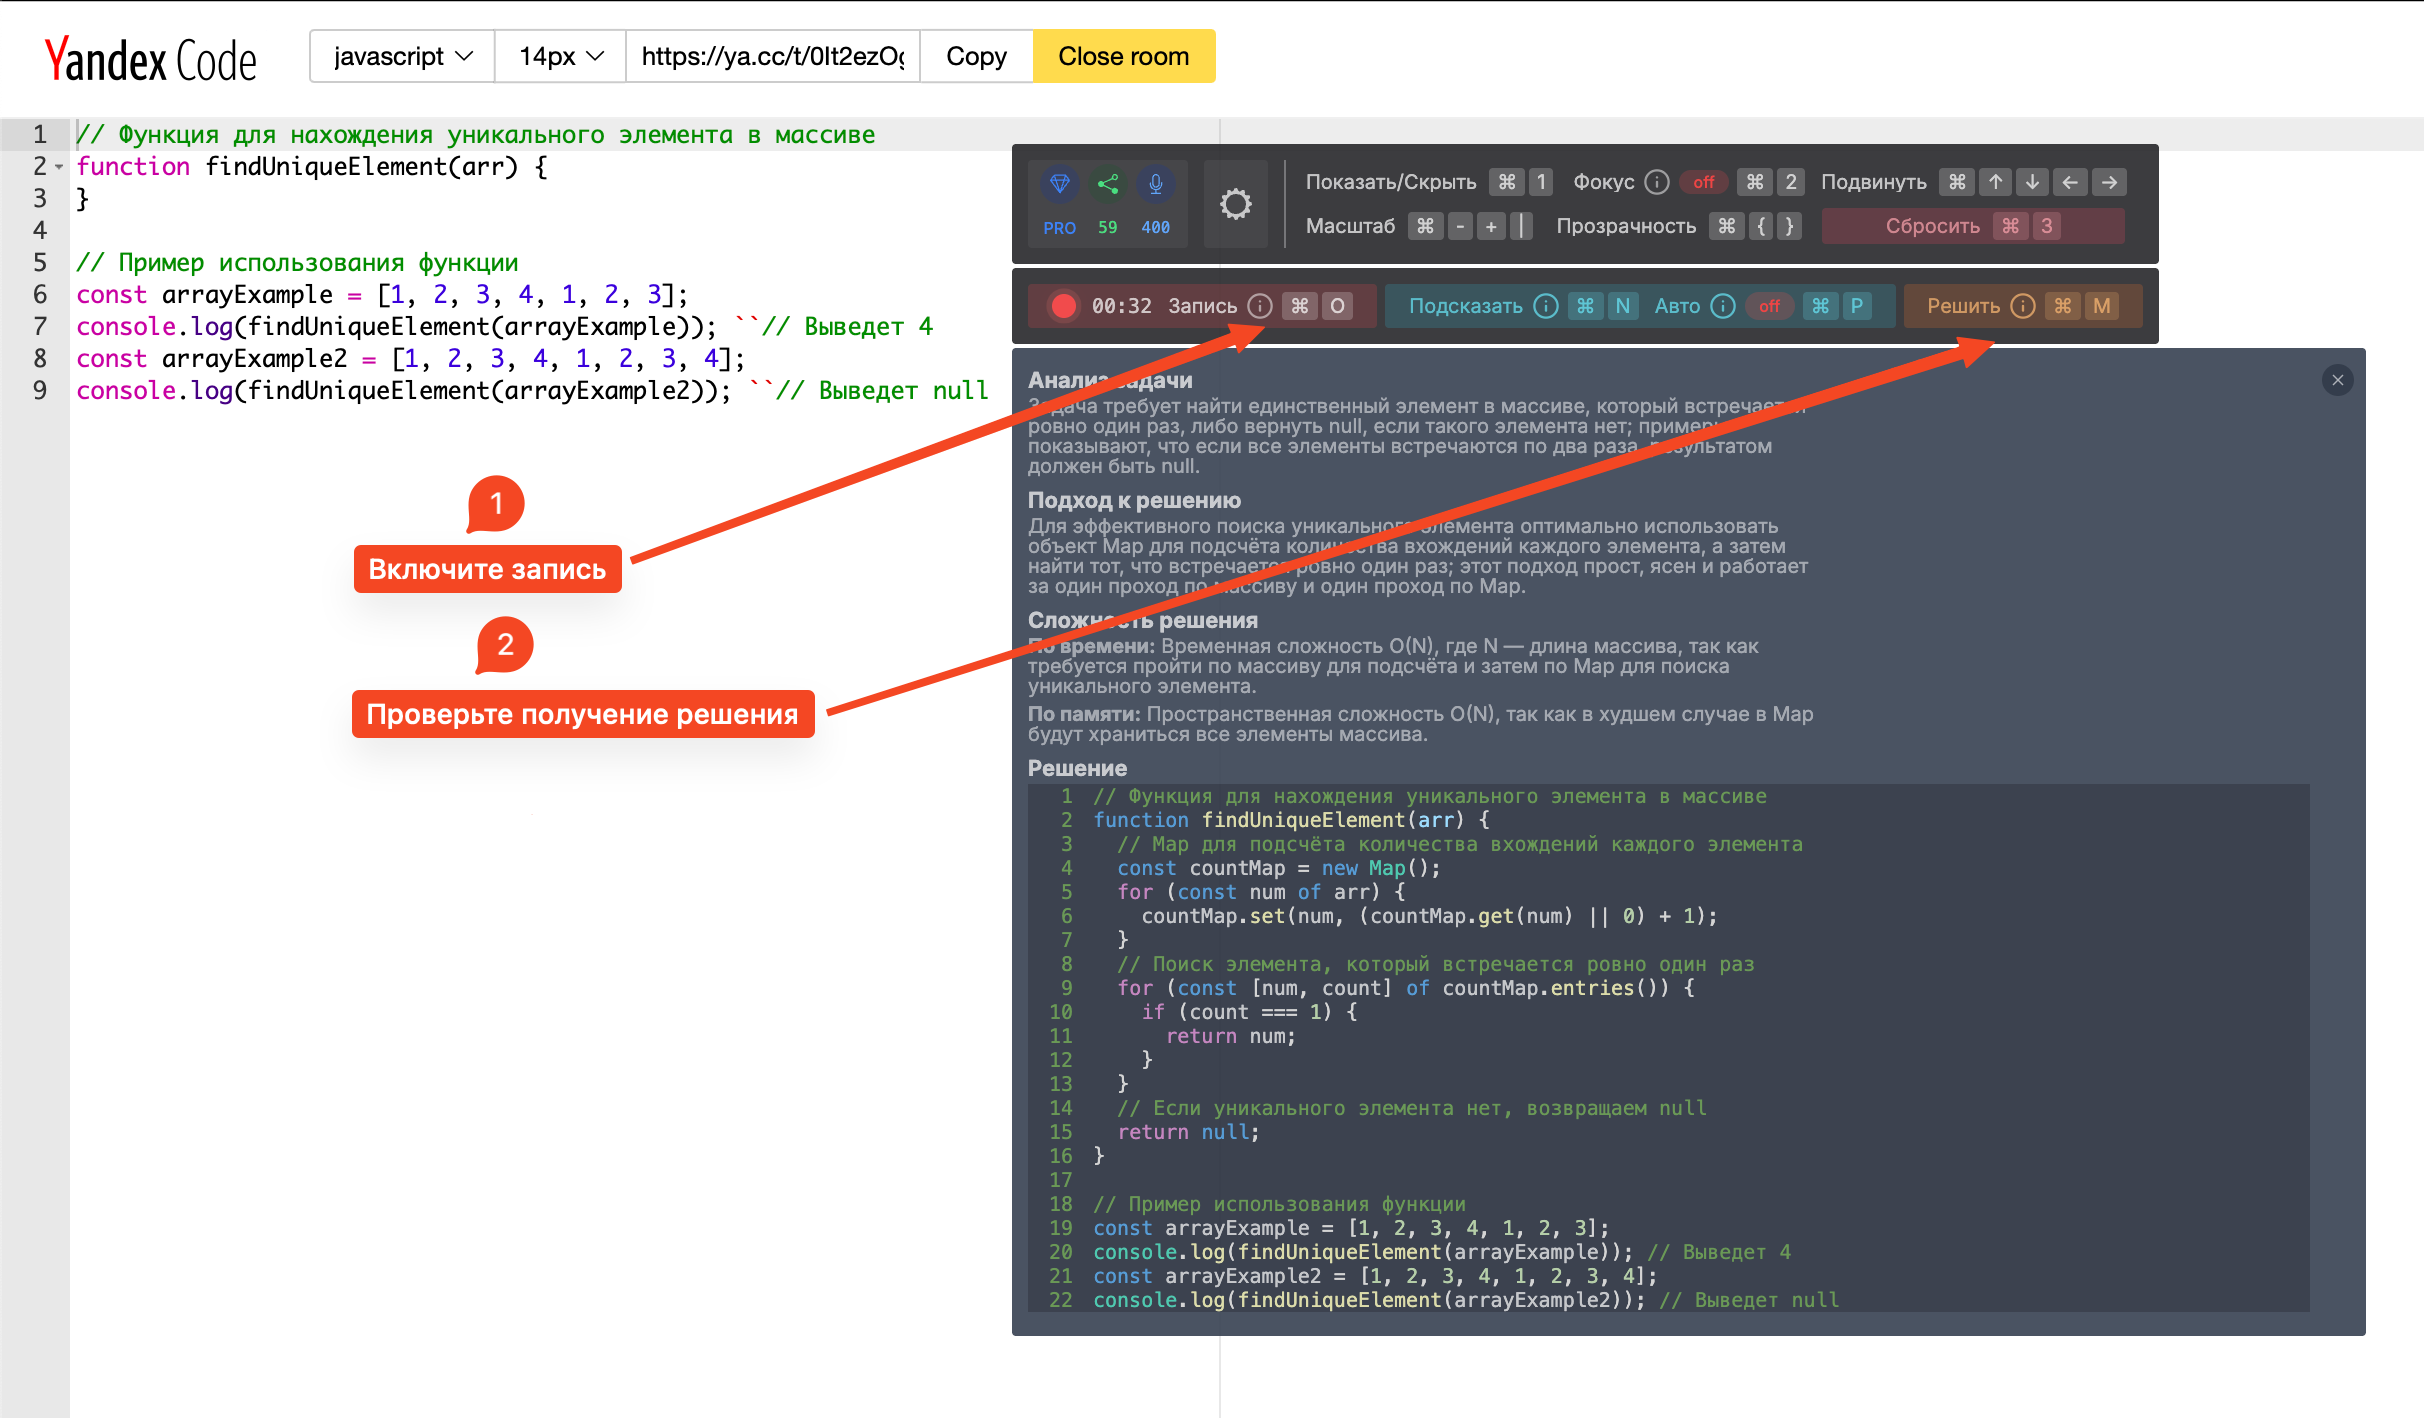The width and height of the screenshot is (2424, 1418).
Task: Click the Фокус label
Action: [x=1603, y=182]
